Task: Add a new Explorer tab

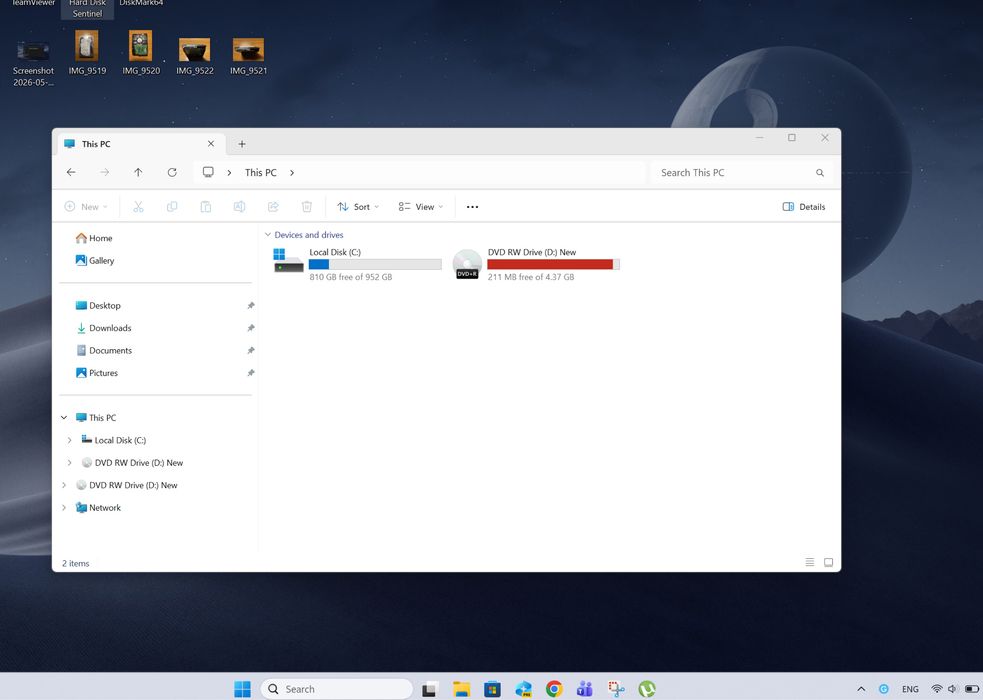Action: tap(241, 144)
